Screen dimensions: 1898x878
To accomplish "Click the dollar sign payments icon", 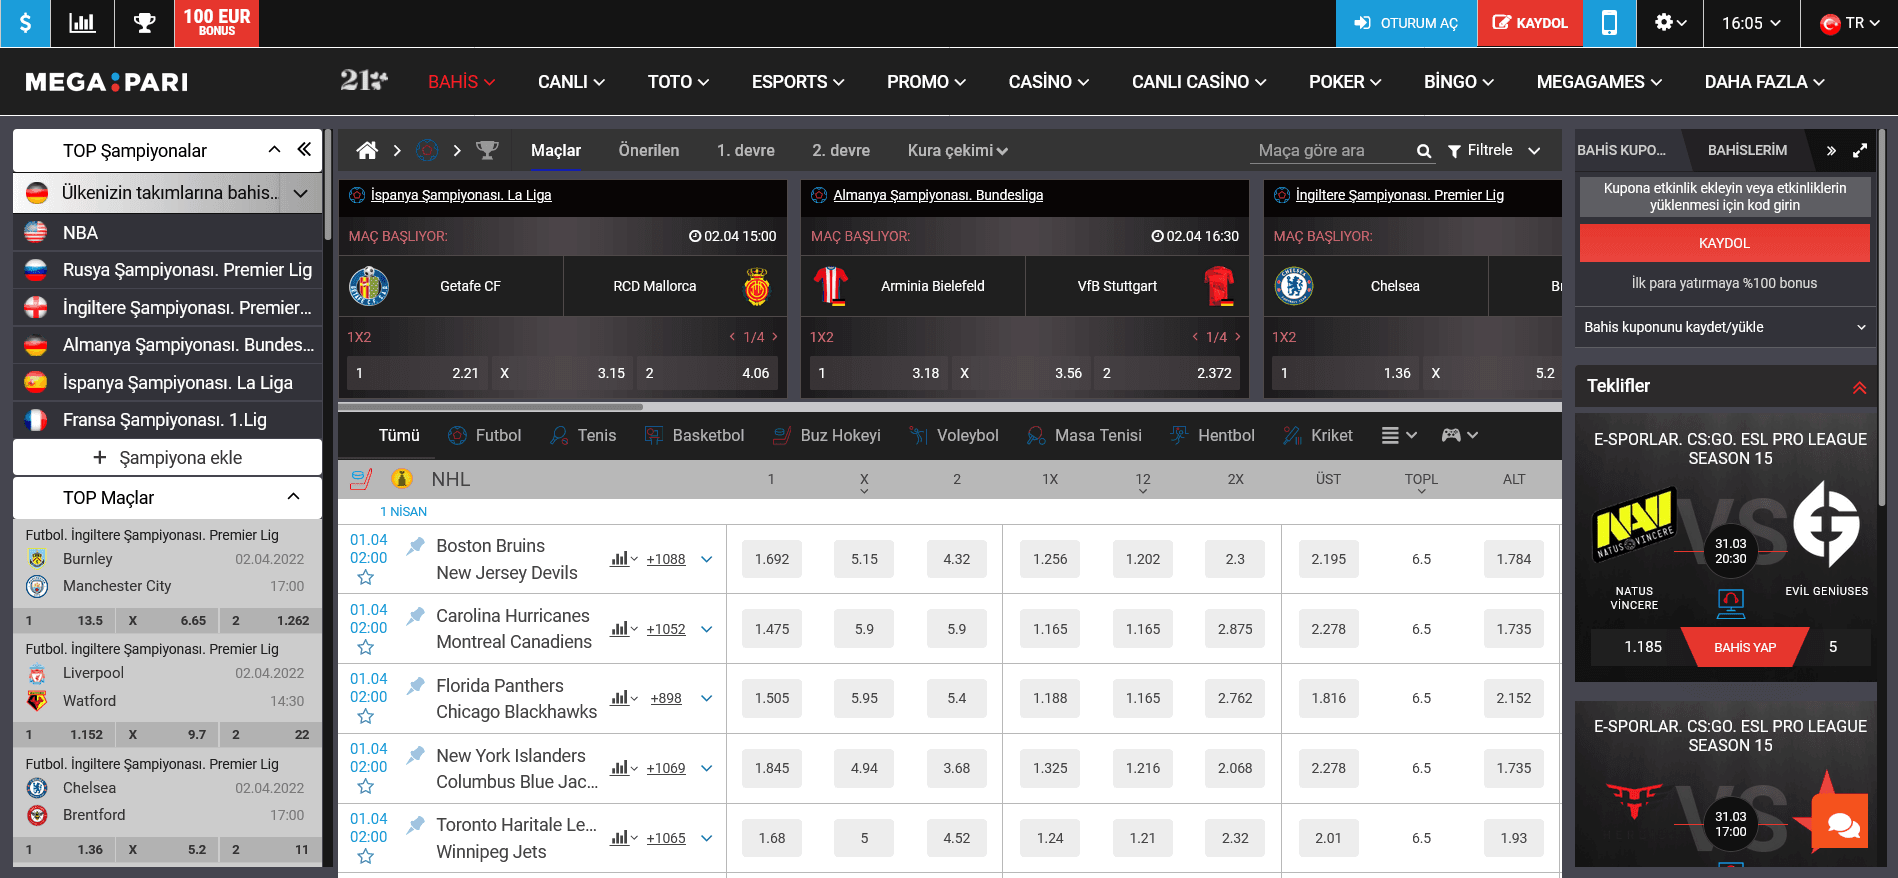I will pos(25,23).
